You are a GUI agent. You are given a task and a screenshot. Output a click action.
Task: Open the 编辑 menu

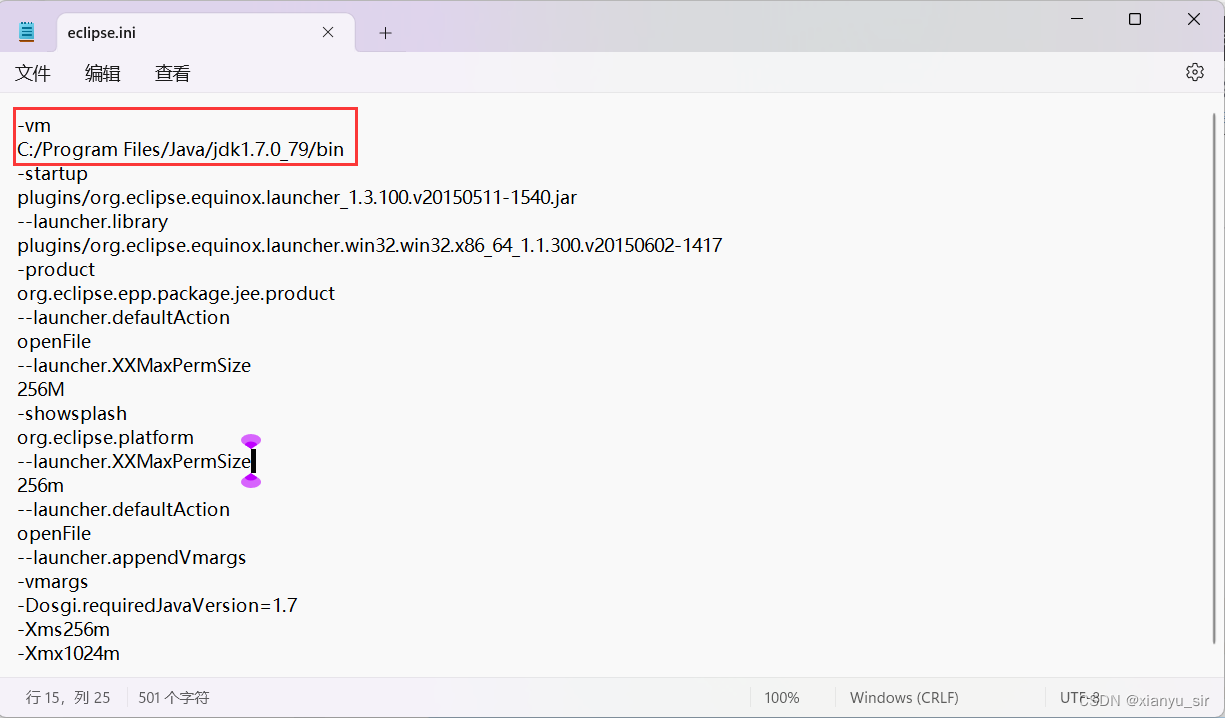102,72
